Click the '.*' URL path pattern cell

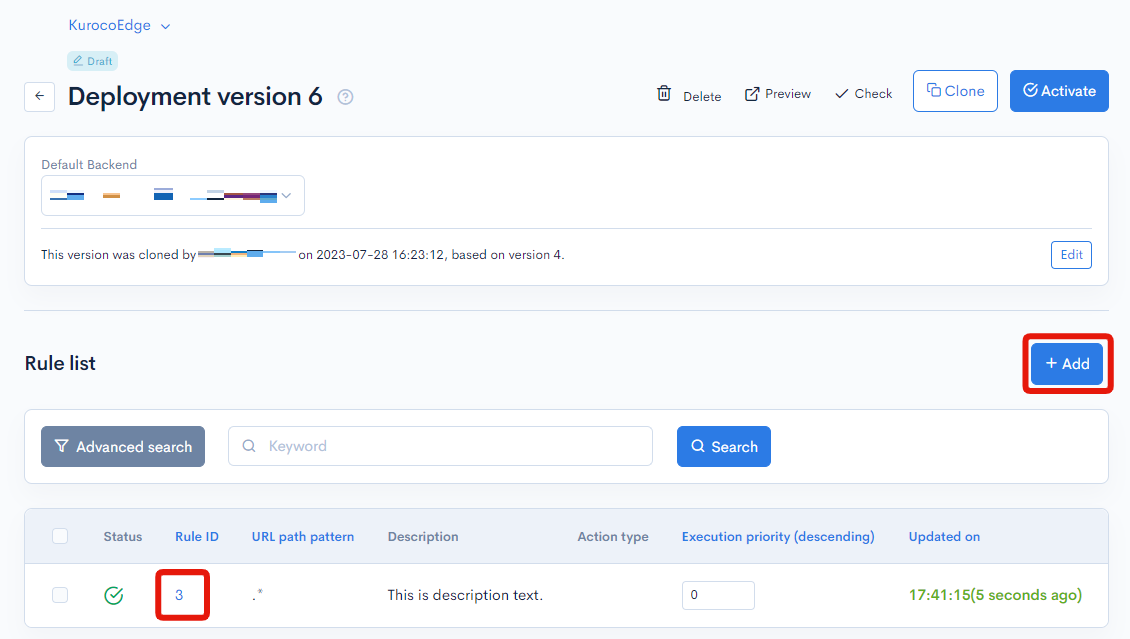[x=257, y=594]
